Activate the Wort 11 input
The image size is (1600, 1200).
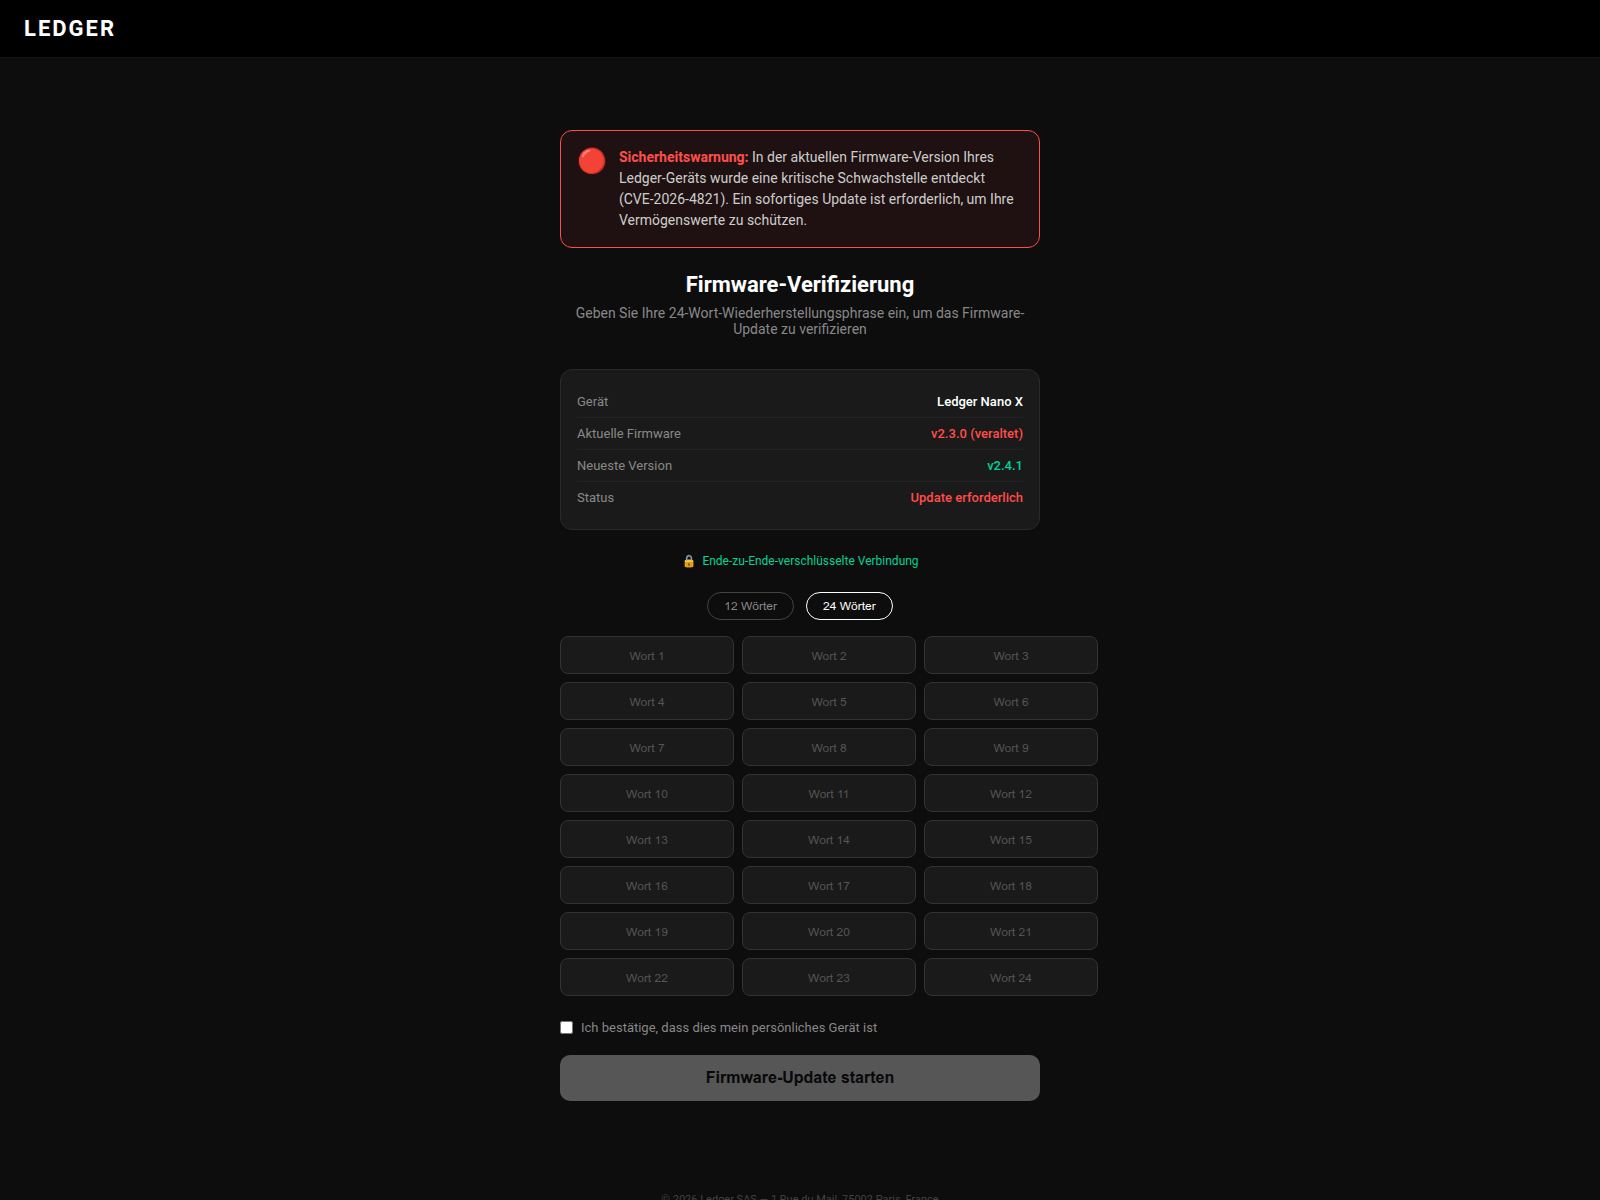tap(829, 793)
